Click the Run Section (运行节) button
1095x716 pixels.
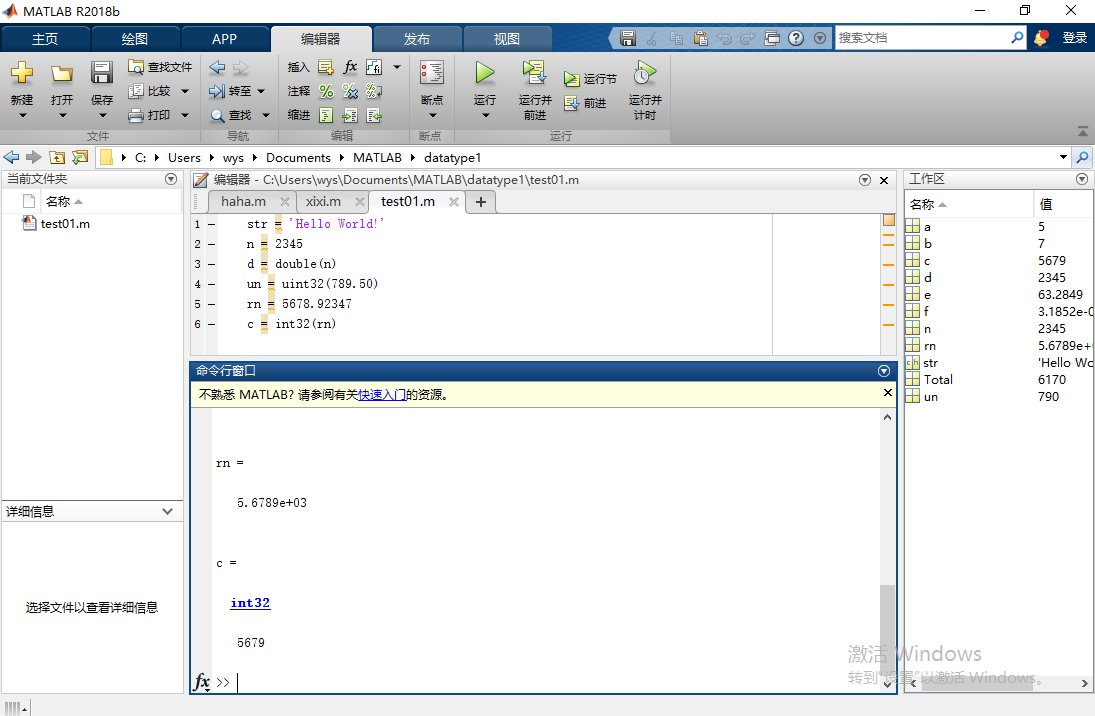tap(590, 79)
